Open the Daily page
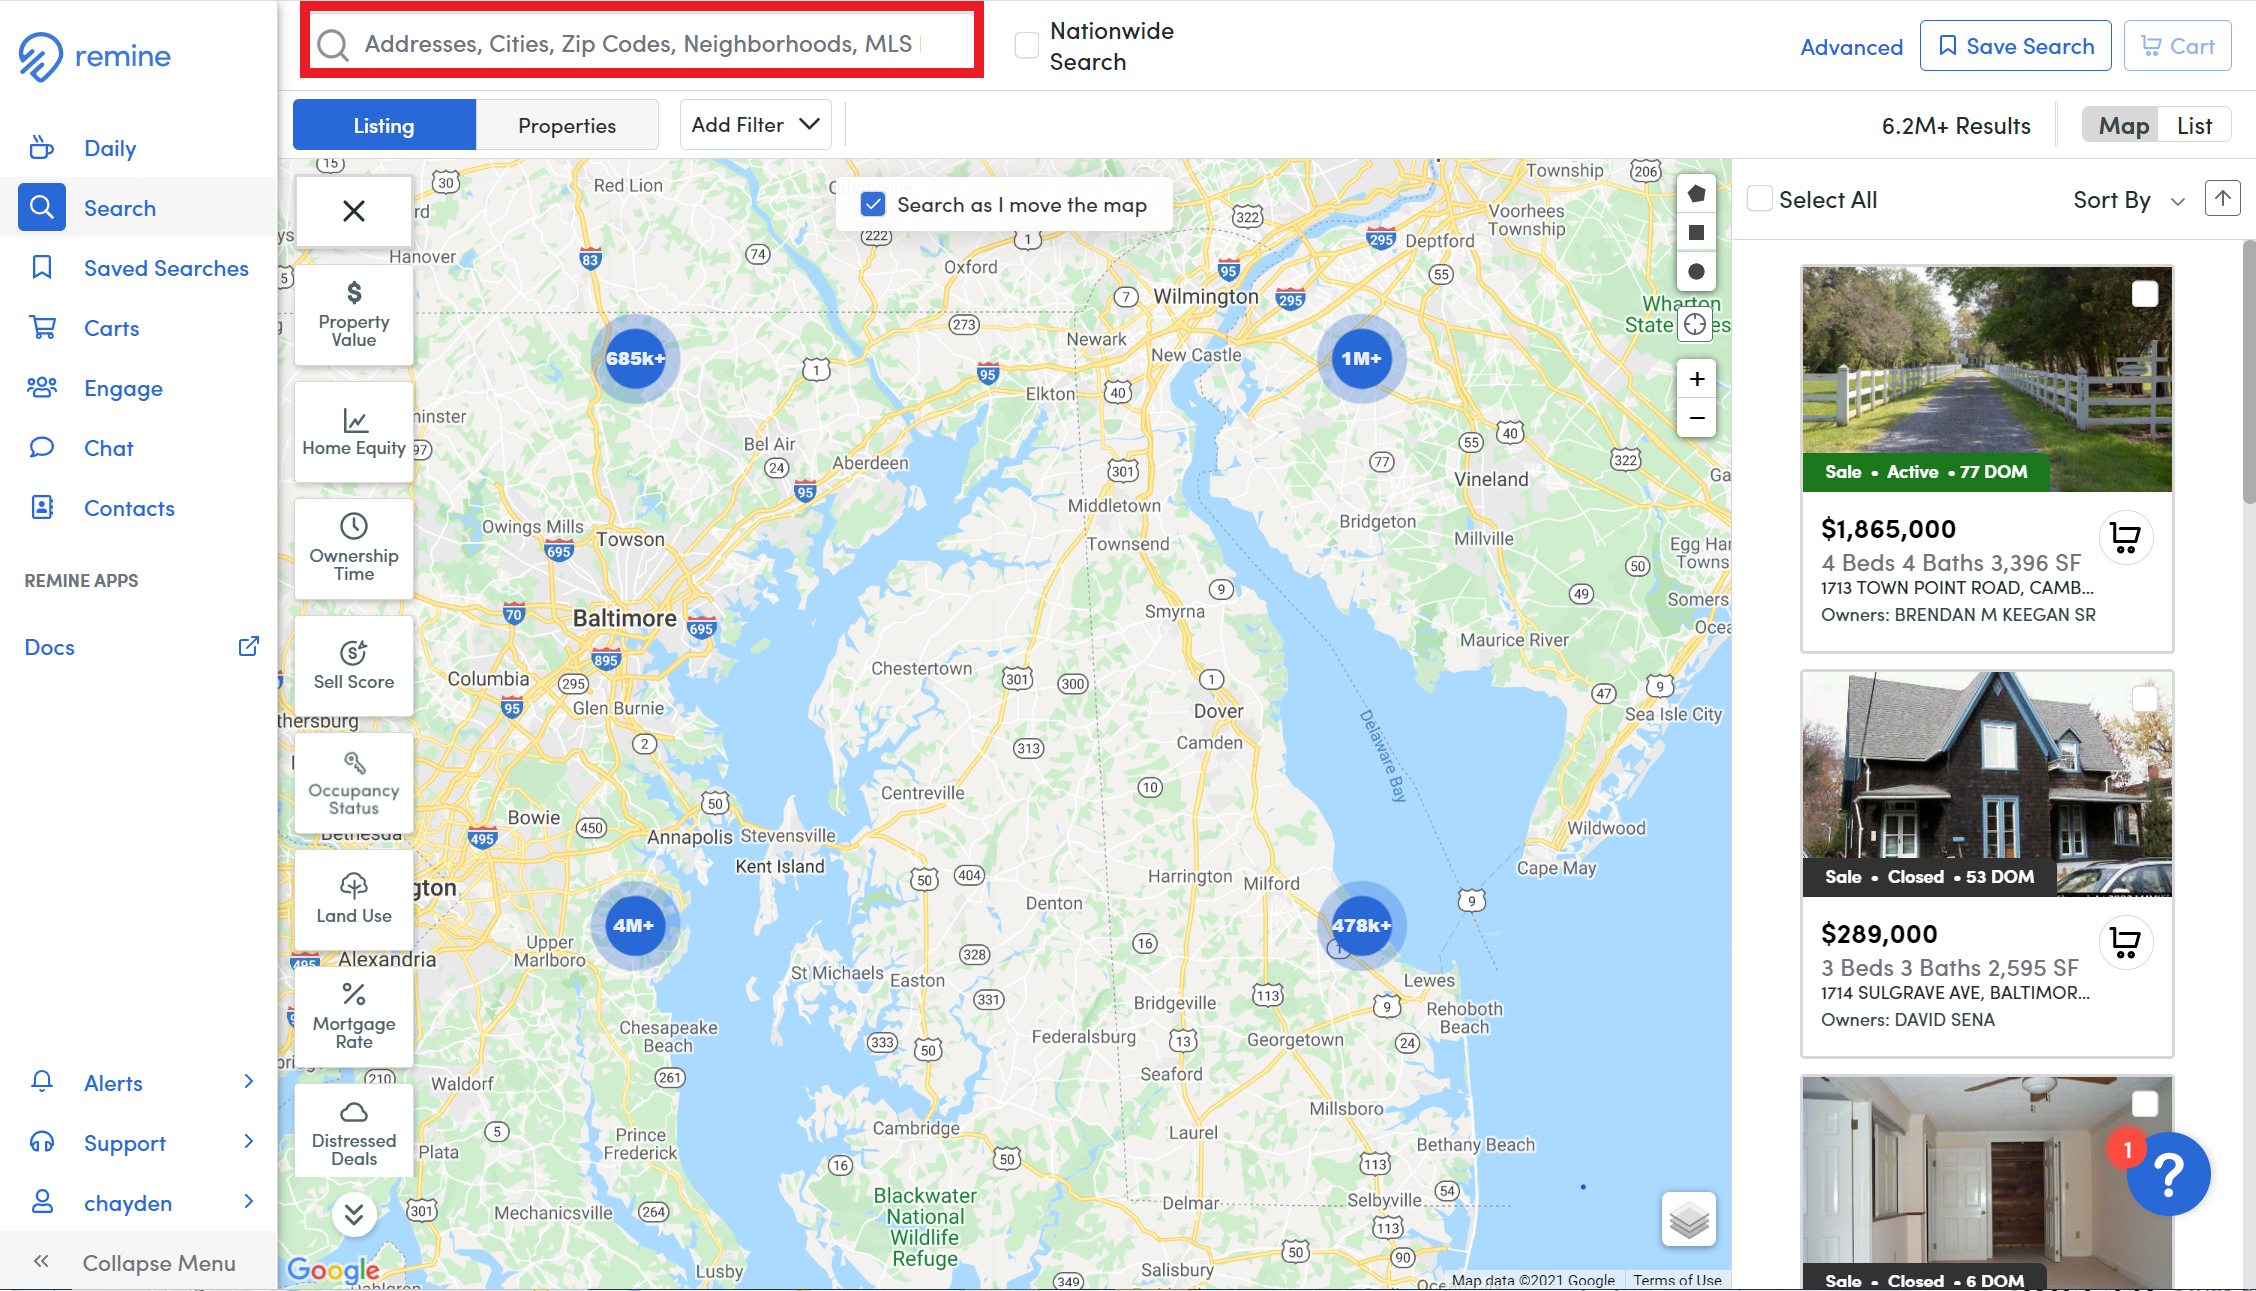The height and width of the screenshot is (1291, 2256). coord(109,148)
